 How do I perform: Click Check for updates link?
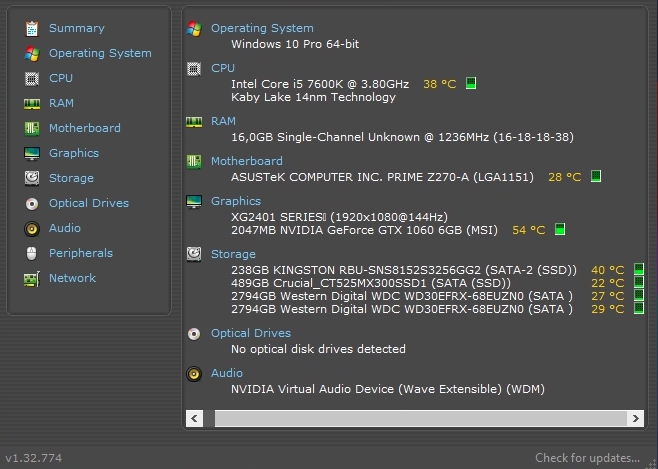click(588, 458)
